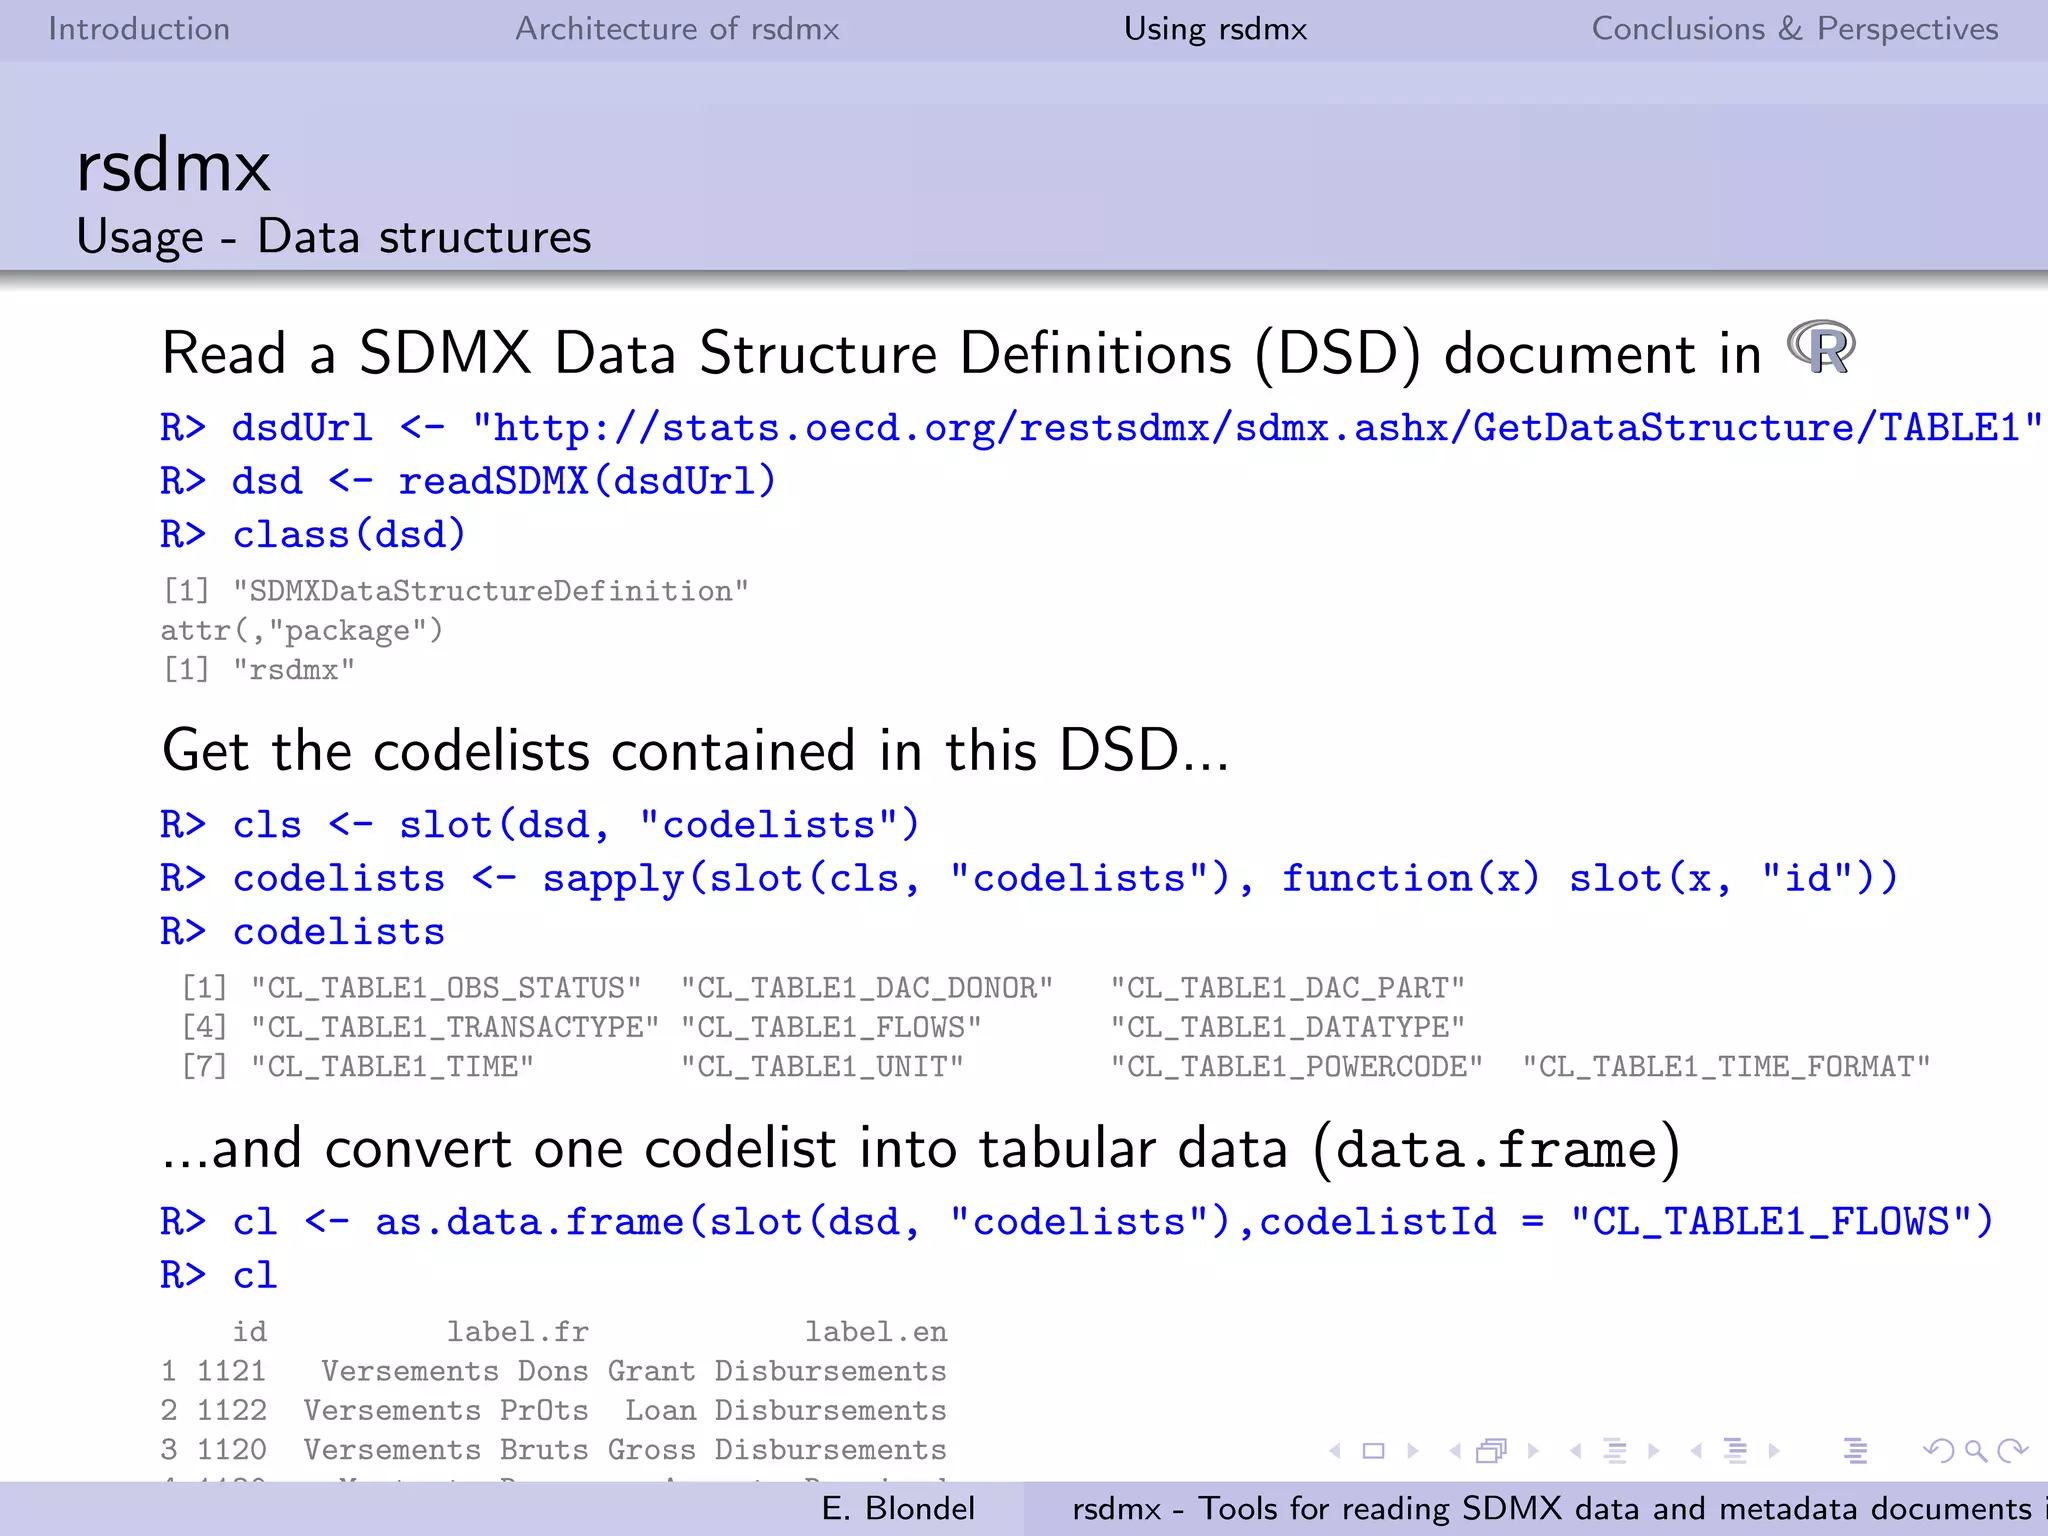Image resolution: width=2048 pixels, height=1536 pixels.
Task: Click the 'Read a SDMX Data Structure Definitions' heading
Action: pos(961,354)
